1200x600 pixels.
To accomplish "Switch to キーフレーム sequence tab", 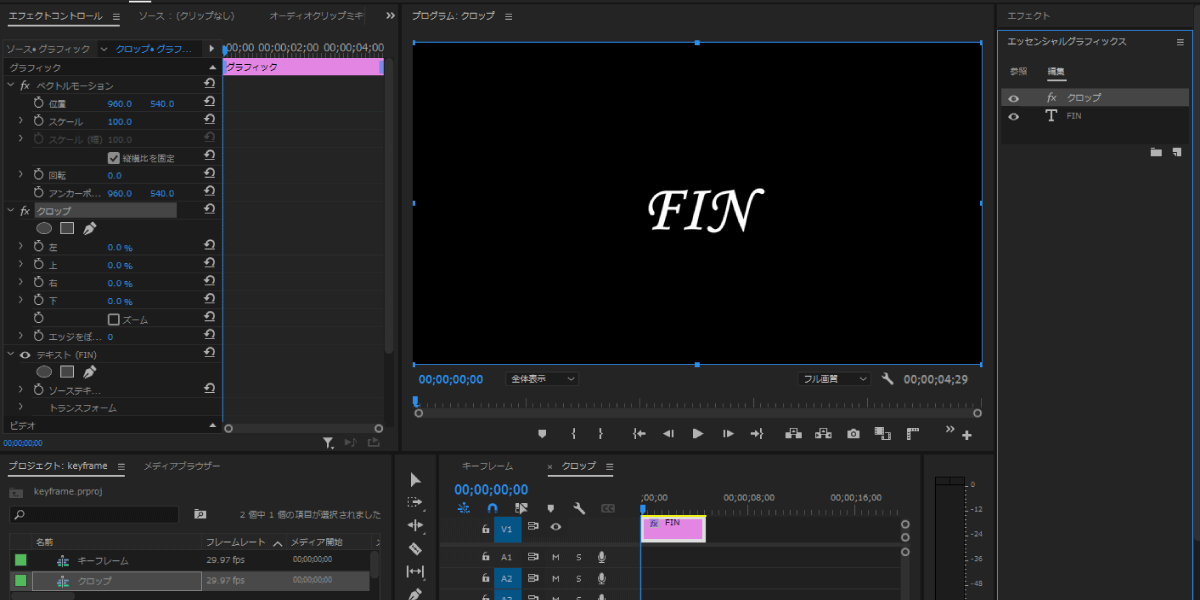I will (x=487, y=466).
